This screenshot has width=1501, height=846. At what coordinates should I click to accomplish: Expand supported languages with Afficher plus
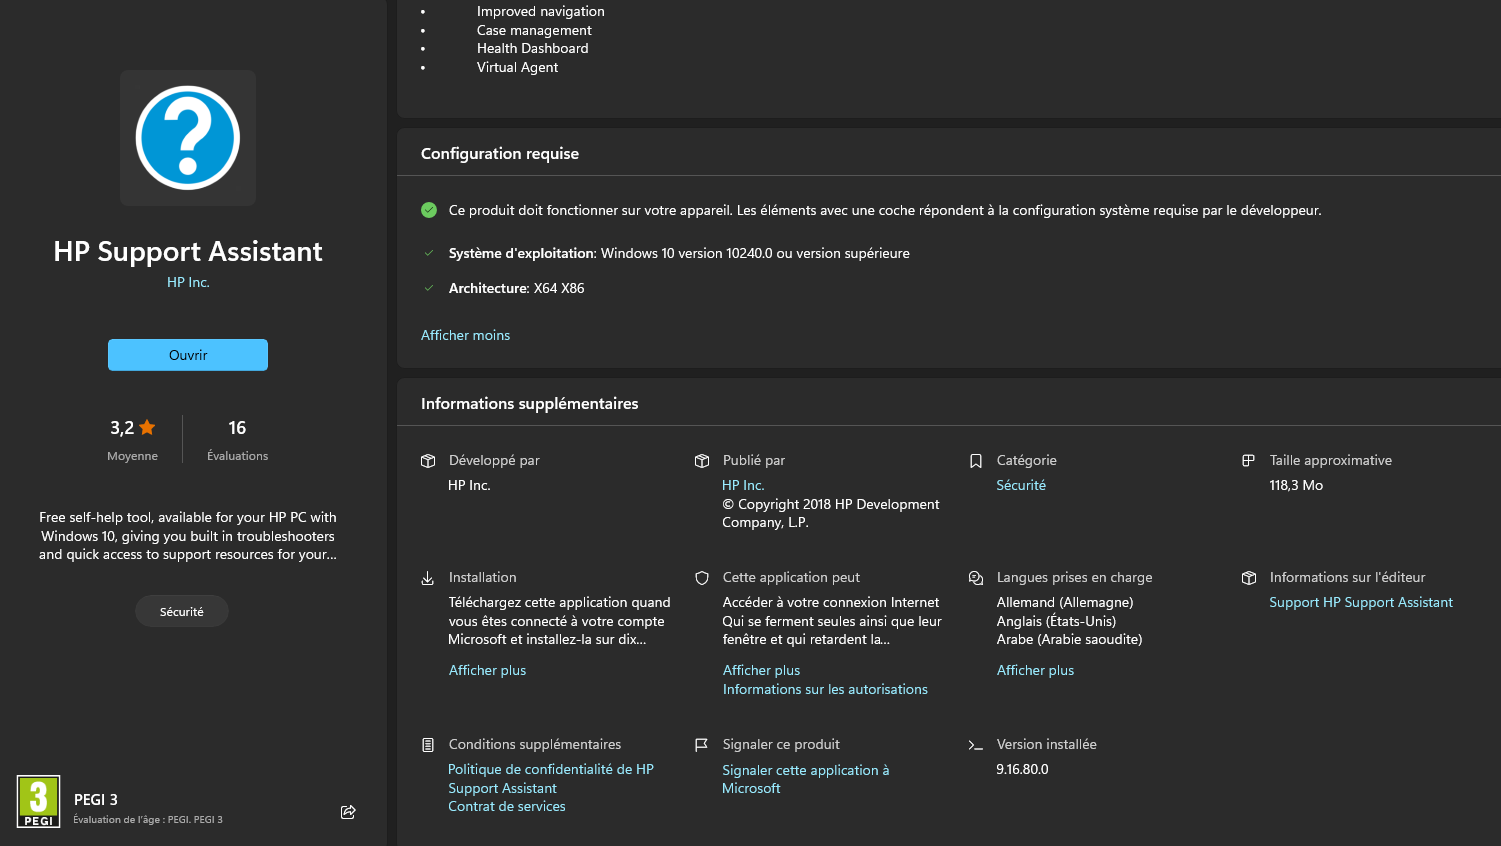(x=1035, y=670)
